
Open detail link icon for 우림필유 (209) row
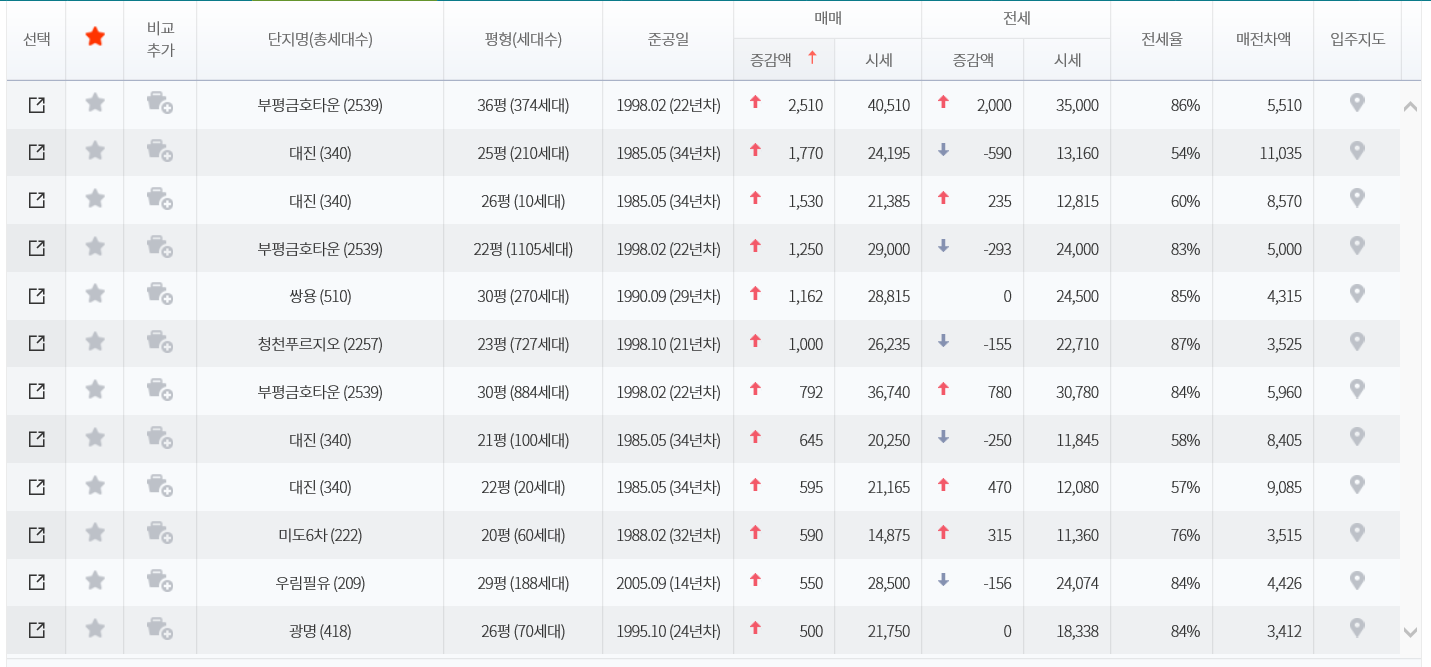(x=37, y=582)
